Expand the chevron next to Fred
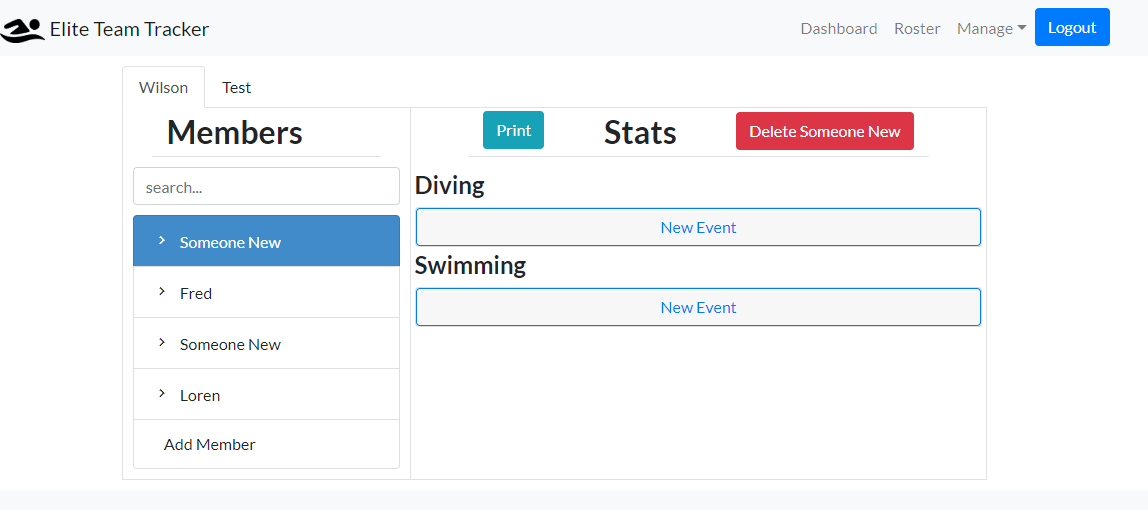 coord(161,292)
